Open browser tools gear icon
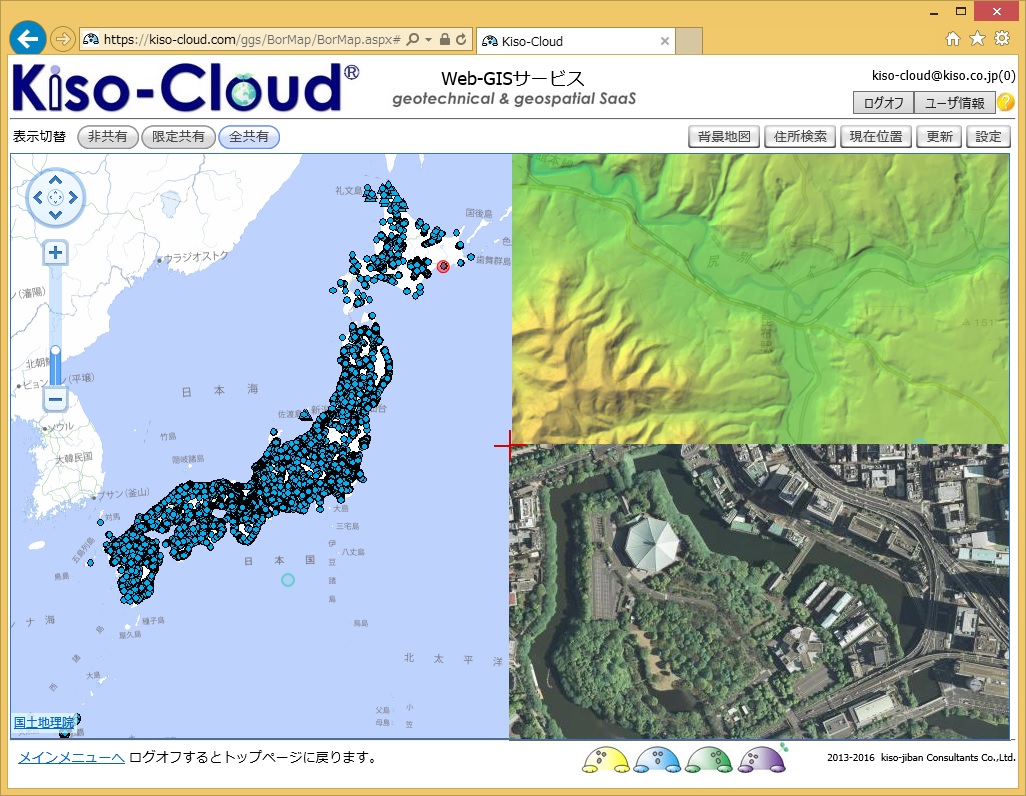The width and height of the screenshot is (1026, 796). coord(1002,39)
